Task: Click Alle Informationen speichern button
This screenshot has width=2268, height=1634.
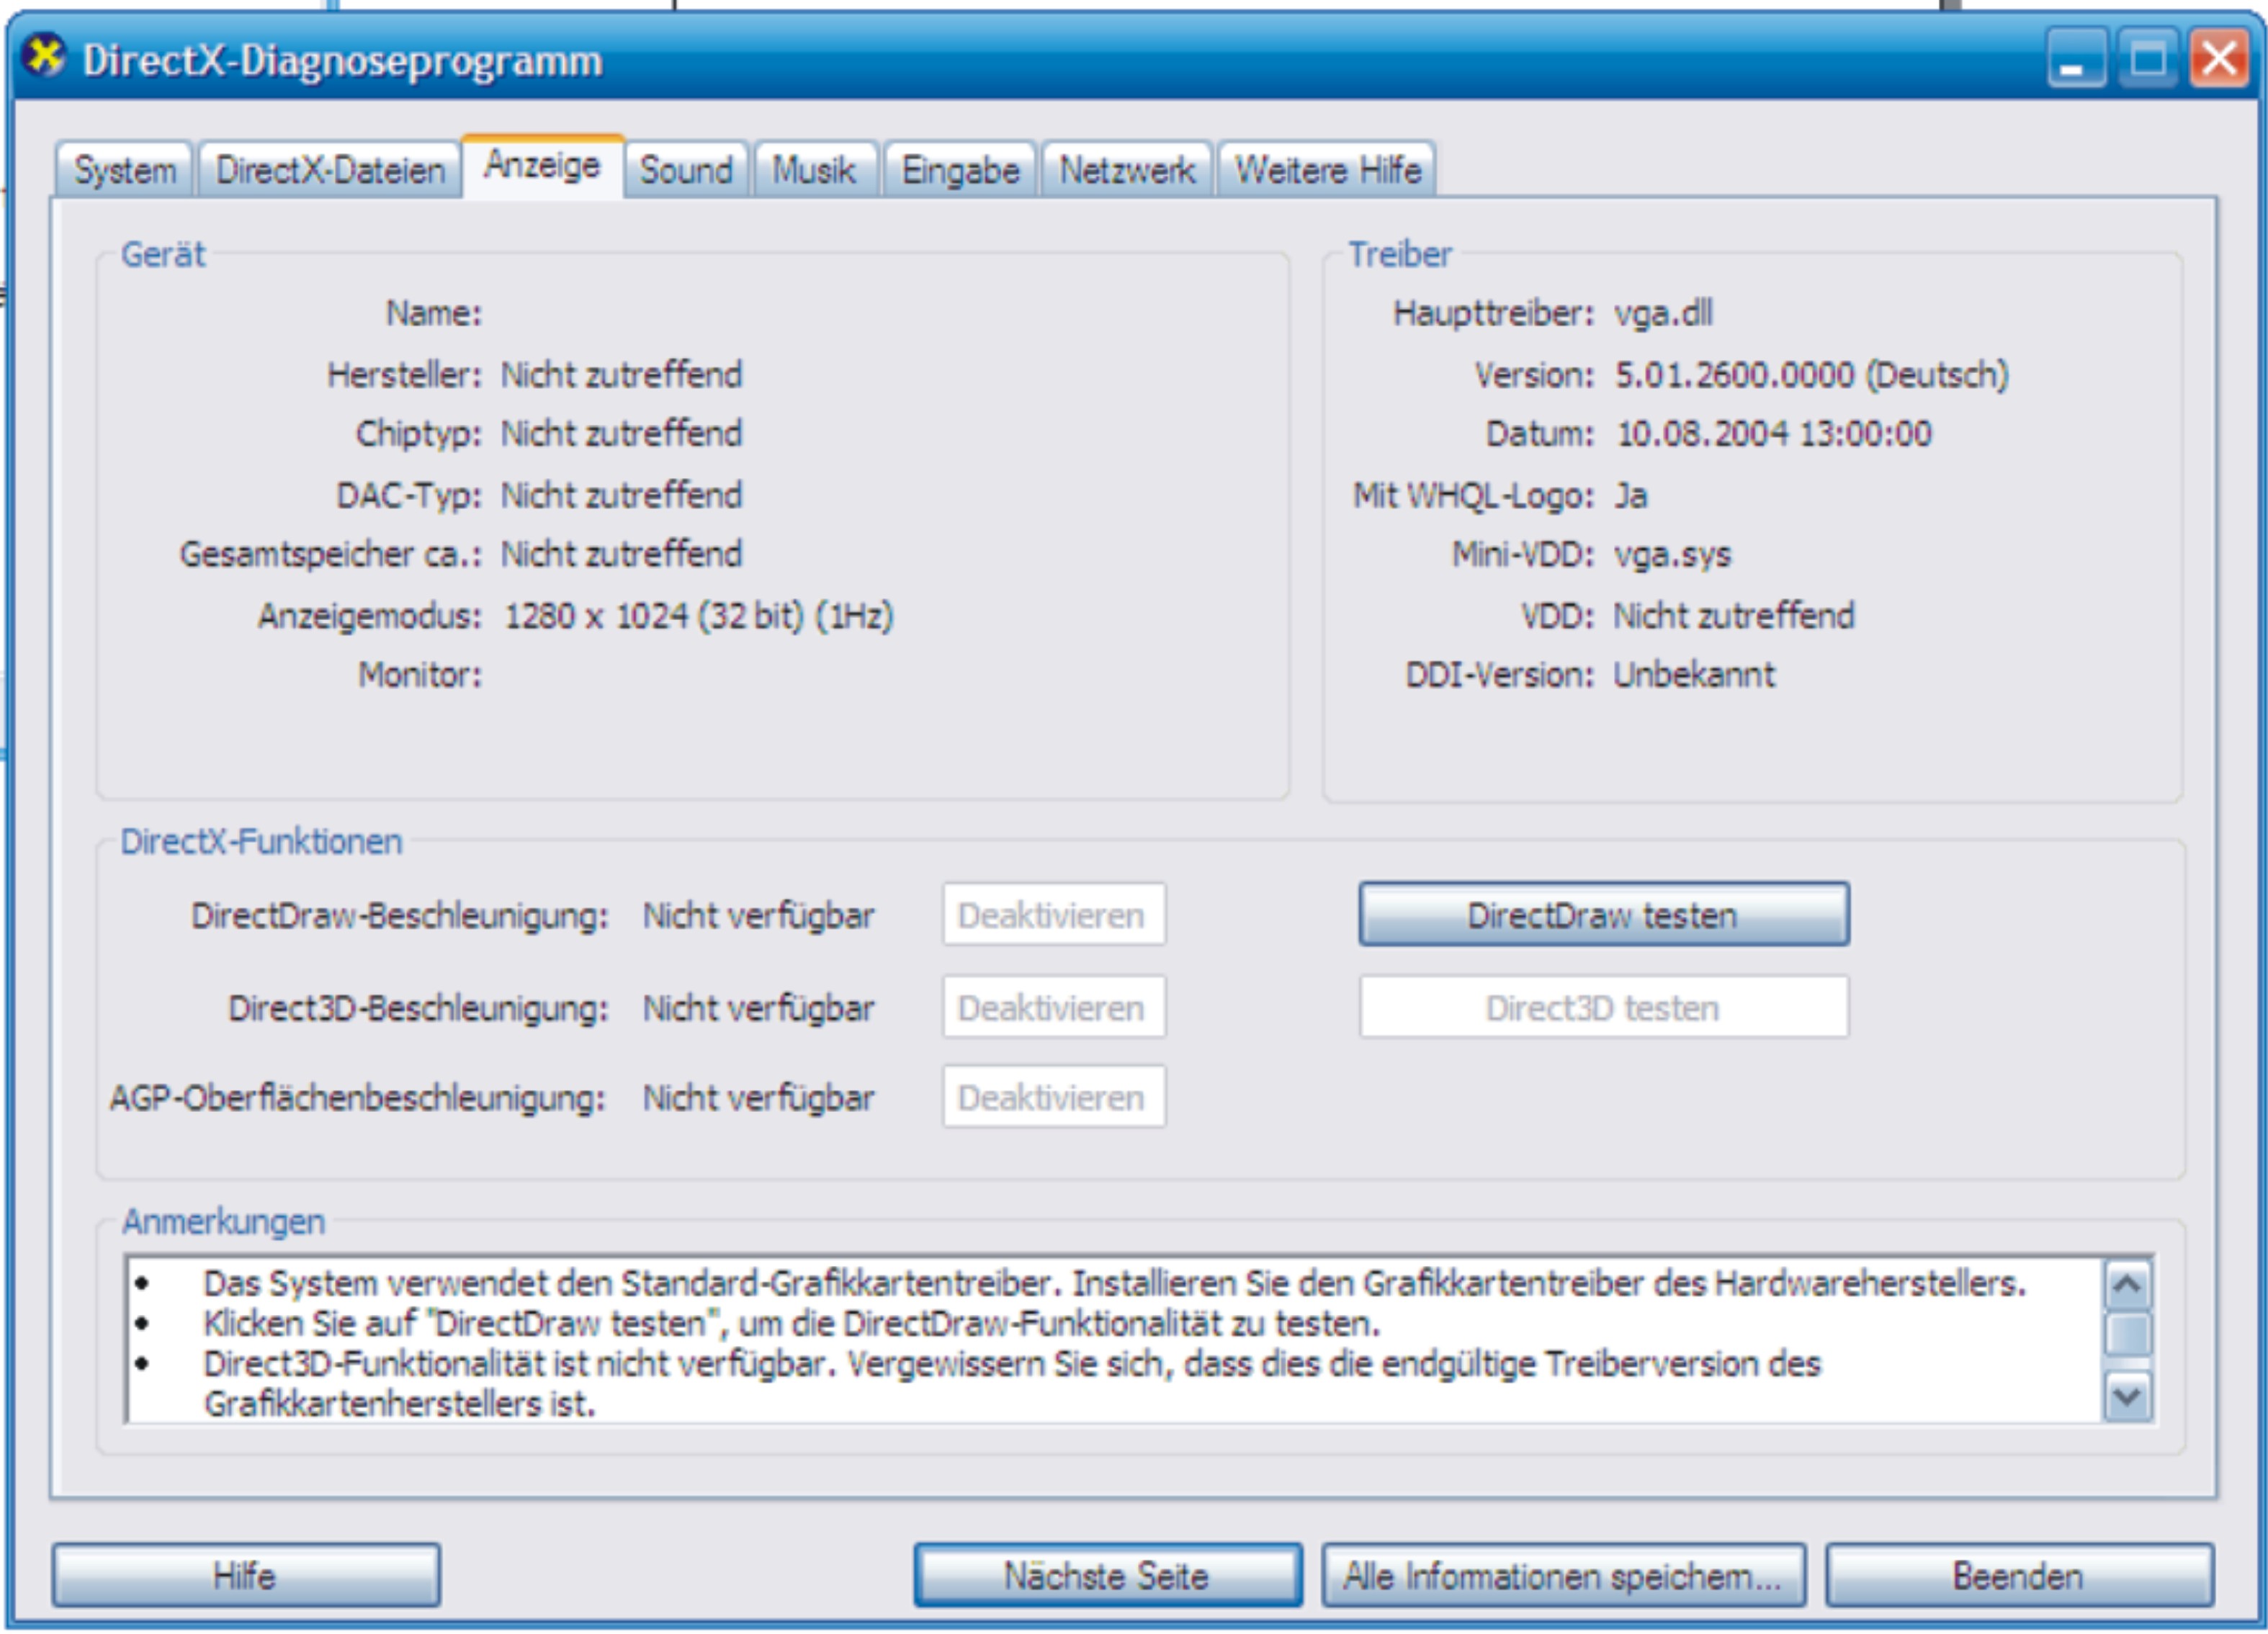Action: [x=1563, y=1576]
